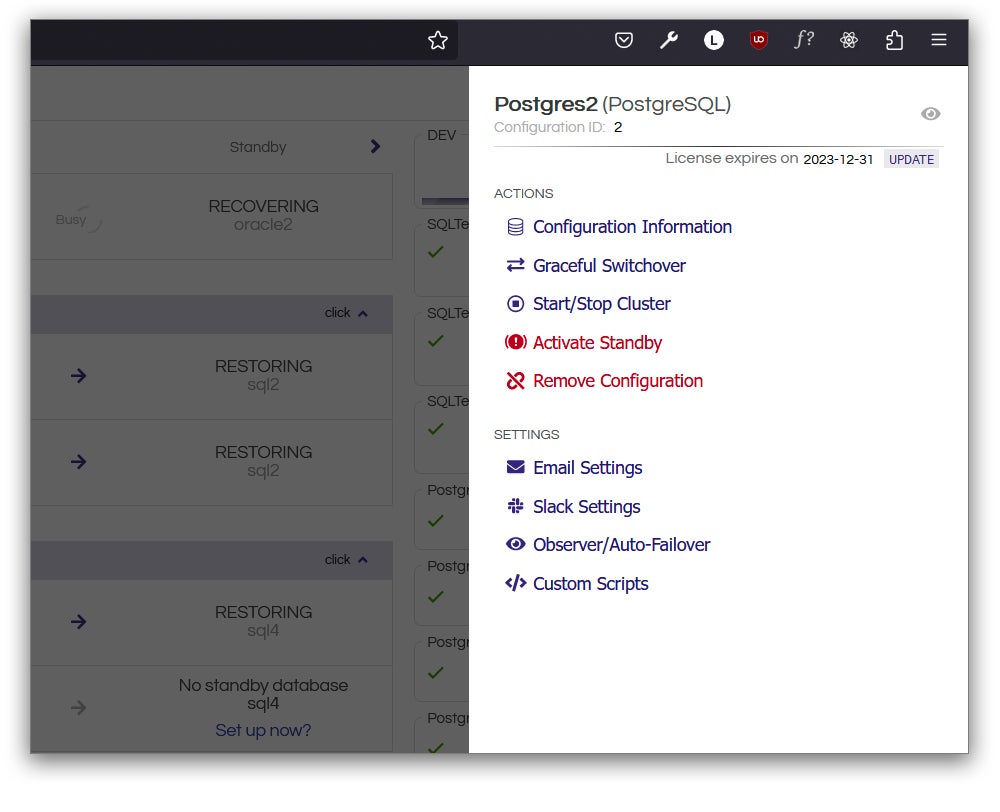Click the Slack logo icon
1000x812 pixels.
[x=515, y=506]
